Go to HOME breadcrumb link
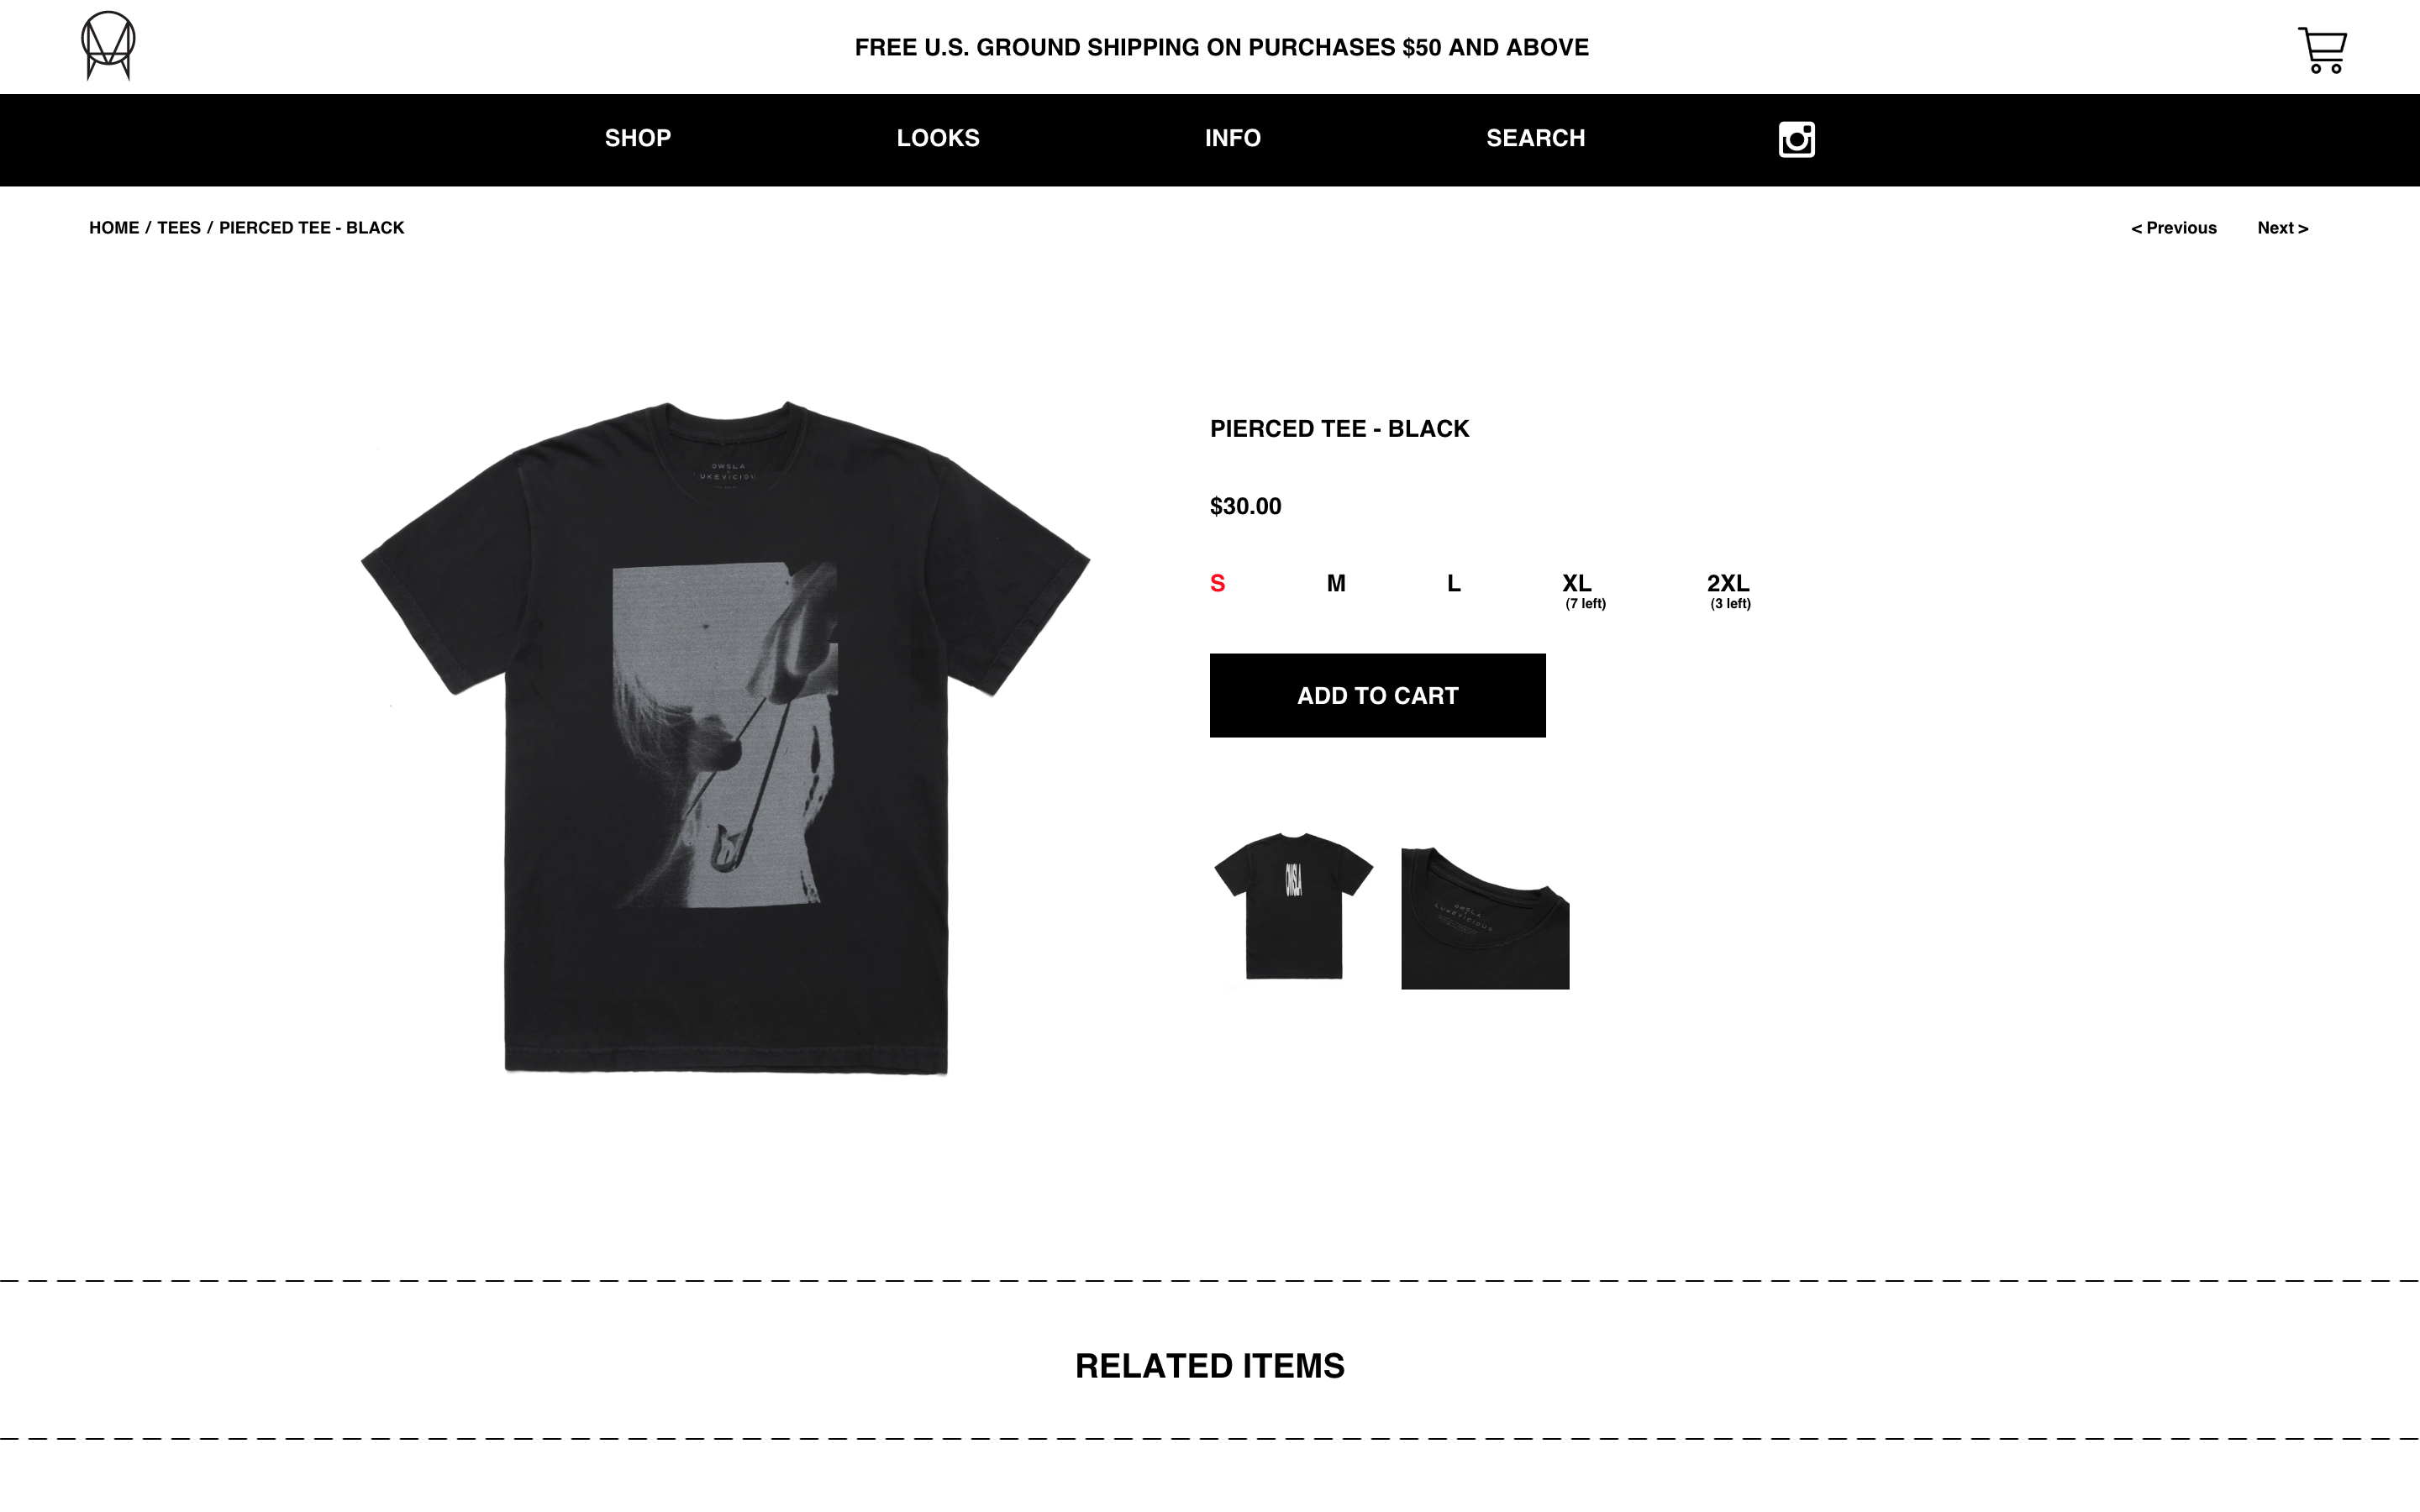Screen dimensions: 2420x1512 coord(114,228)
